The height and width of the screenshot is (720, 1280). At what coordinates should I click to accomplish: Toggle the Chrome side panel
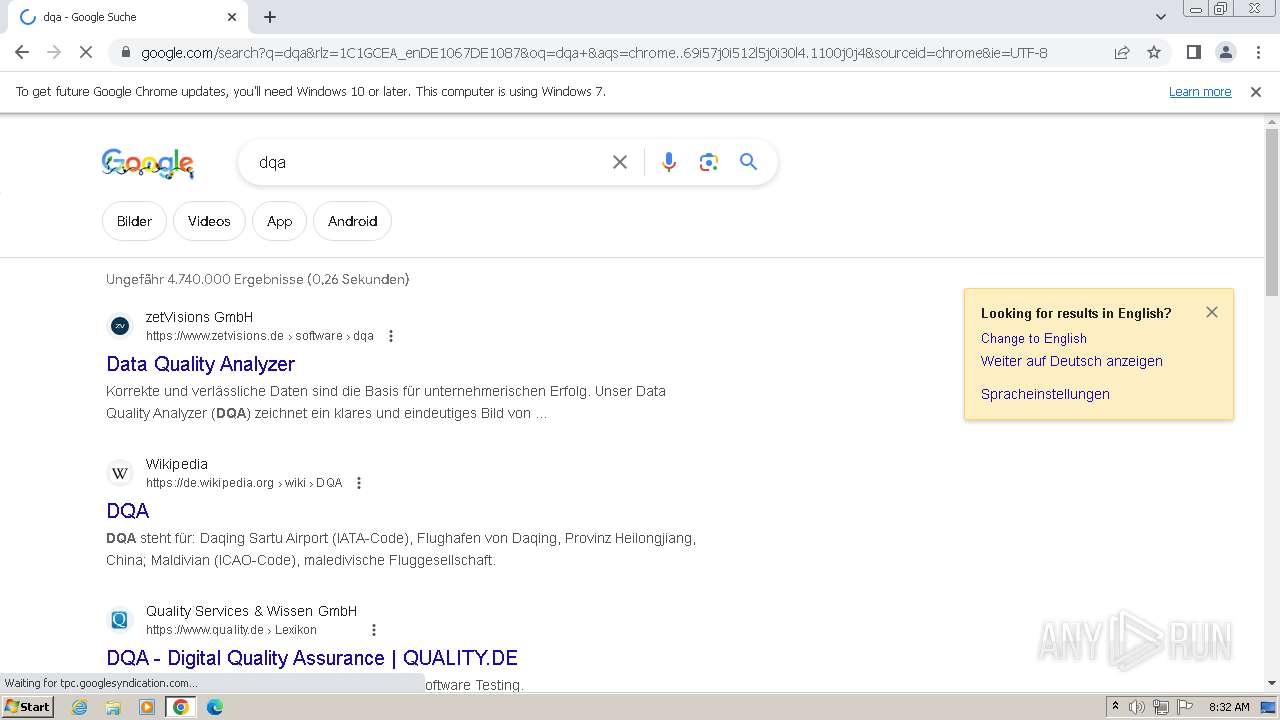(1193, 53)
